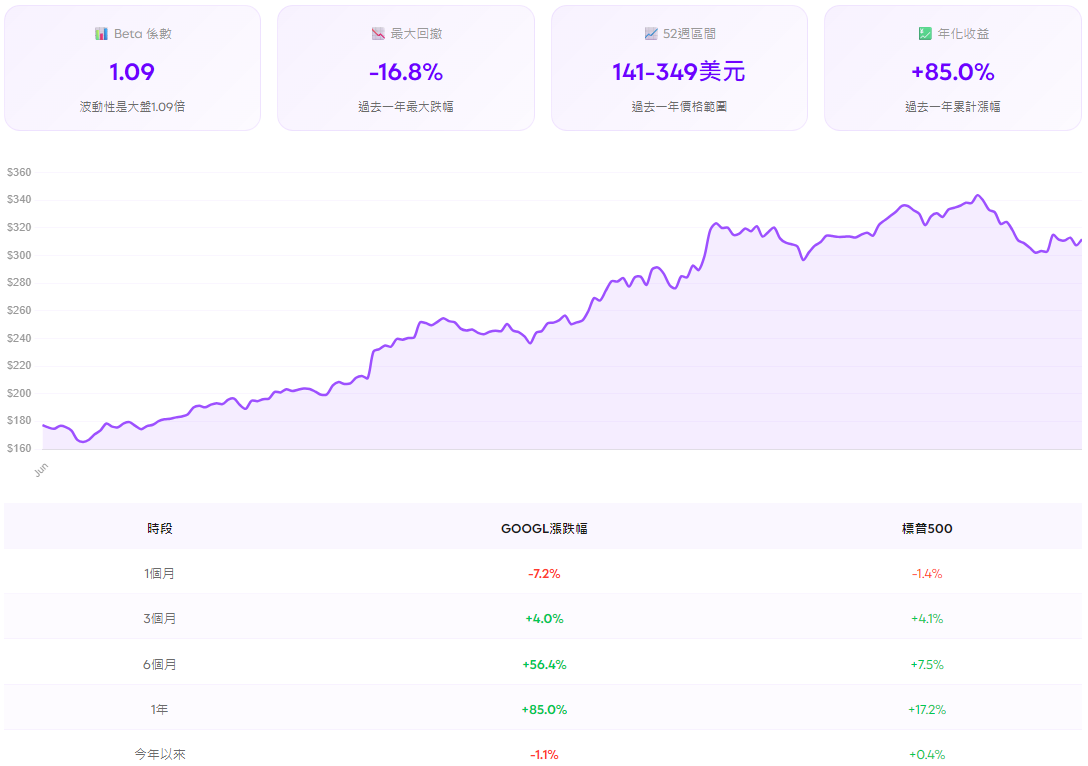Click the -16.8% drawdown value
The height and width of the screenshot is (766, 1088).
406,72
